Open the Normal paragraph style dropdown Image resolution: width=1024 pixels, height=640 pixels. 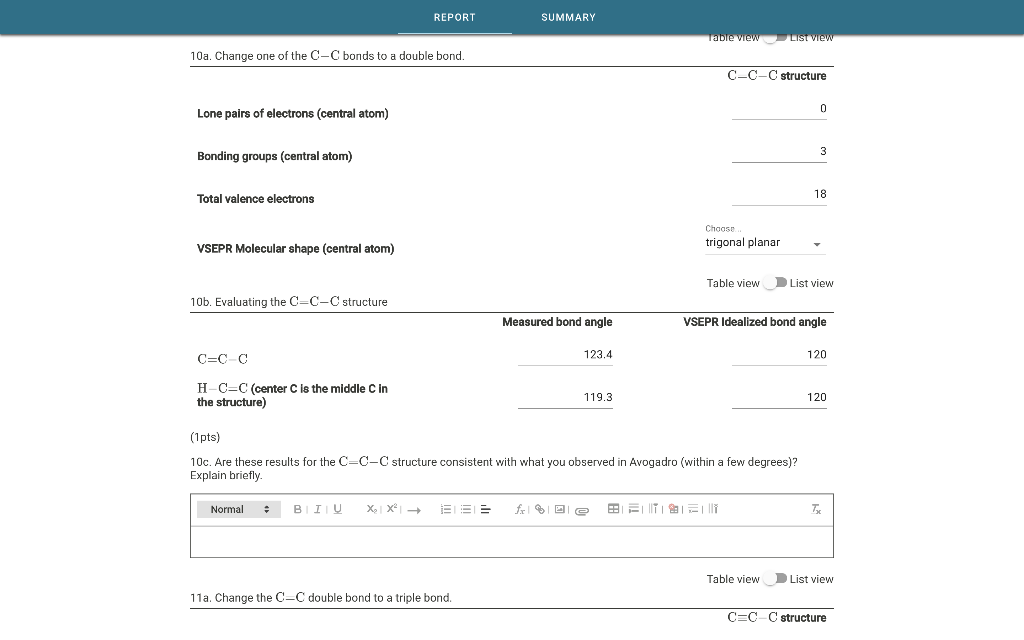tap(238, 509)
